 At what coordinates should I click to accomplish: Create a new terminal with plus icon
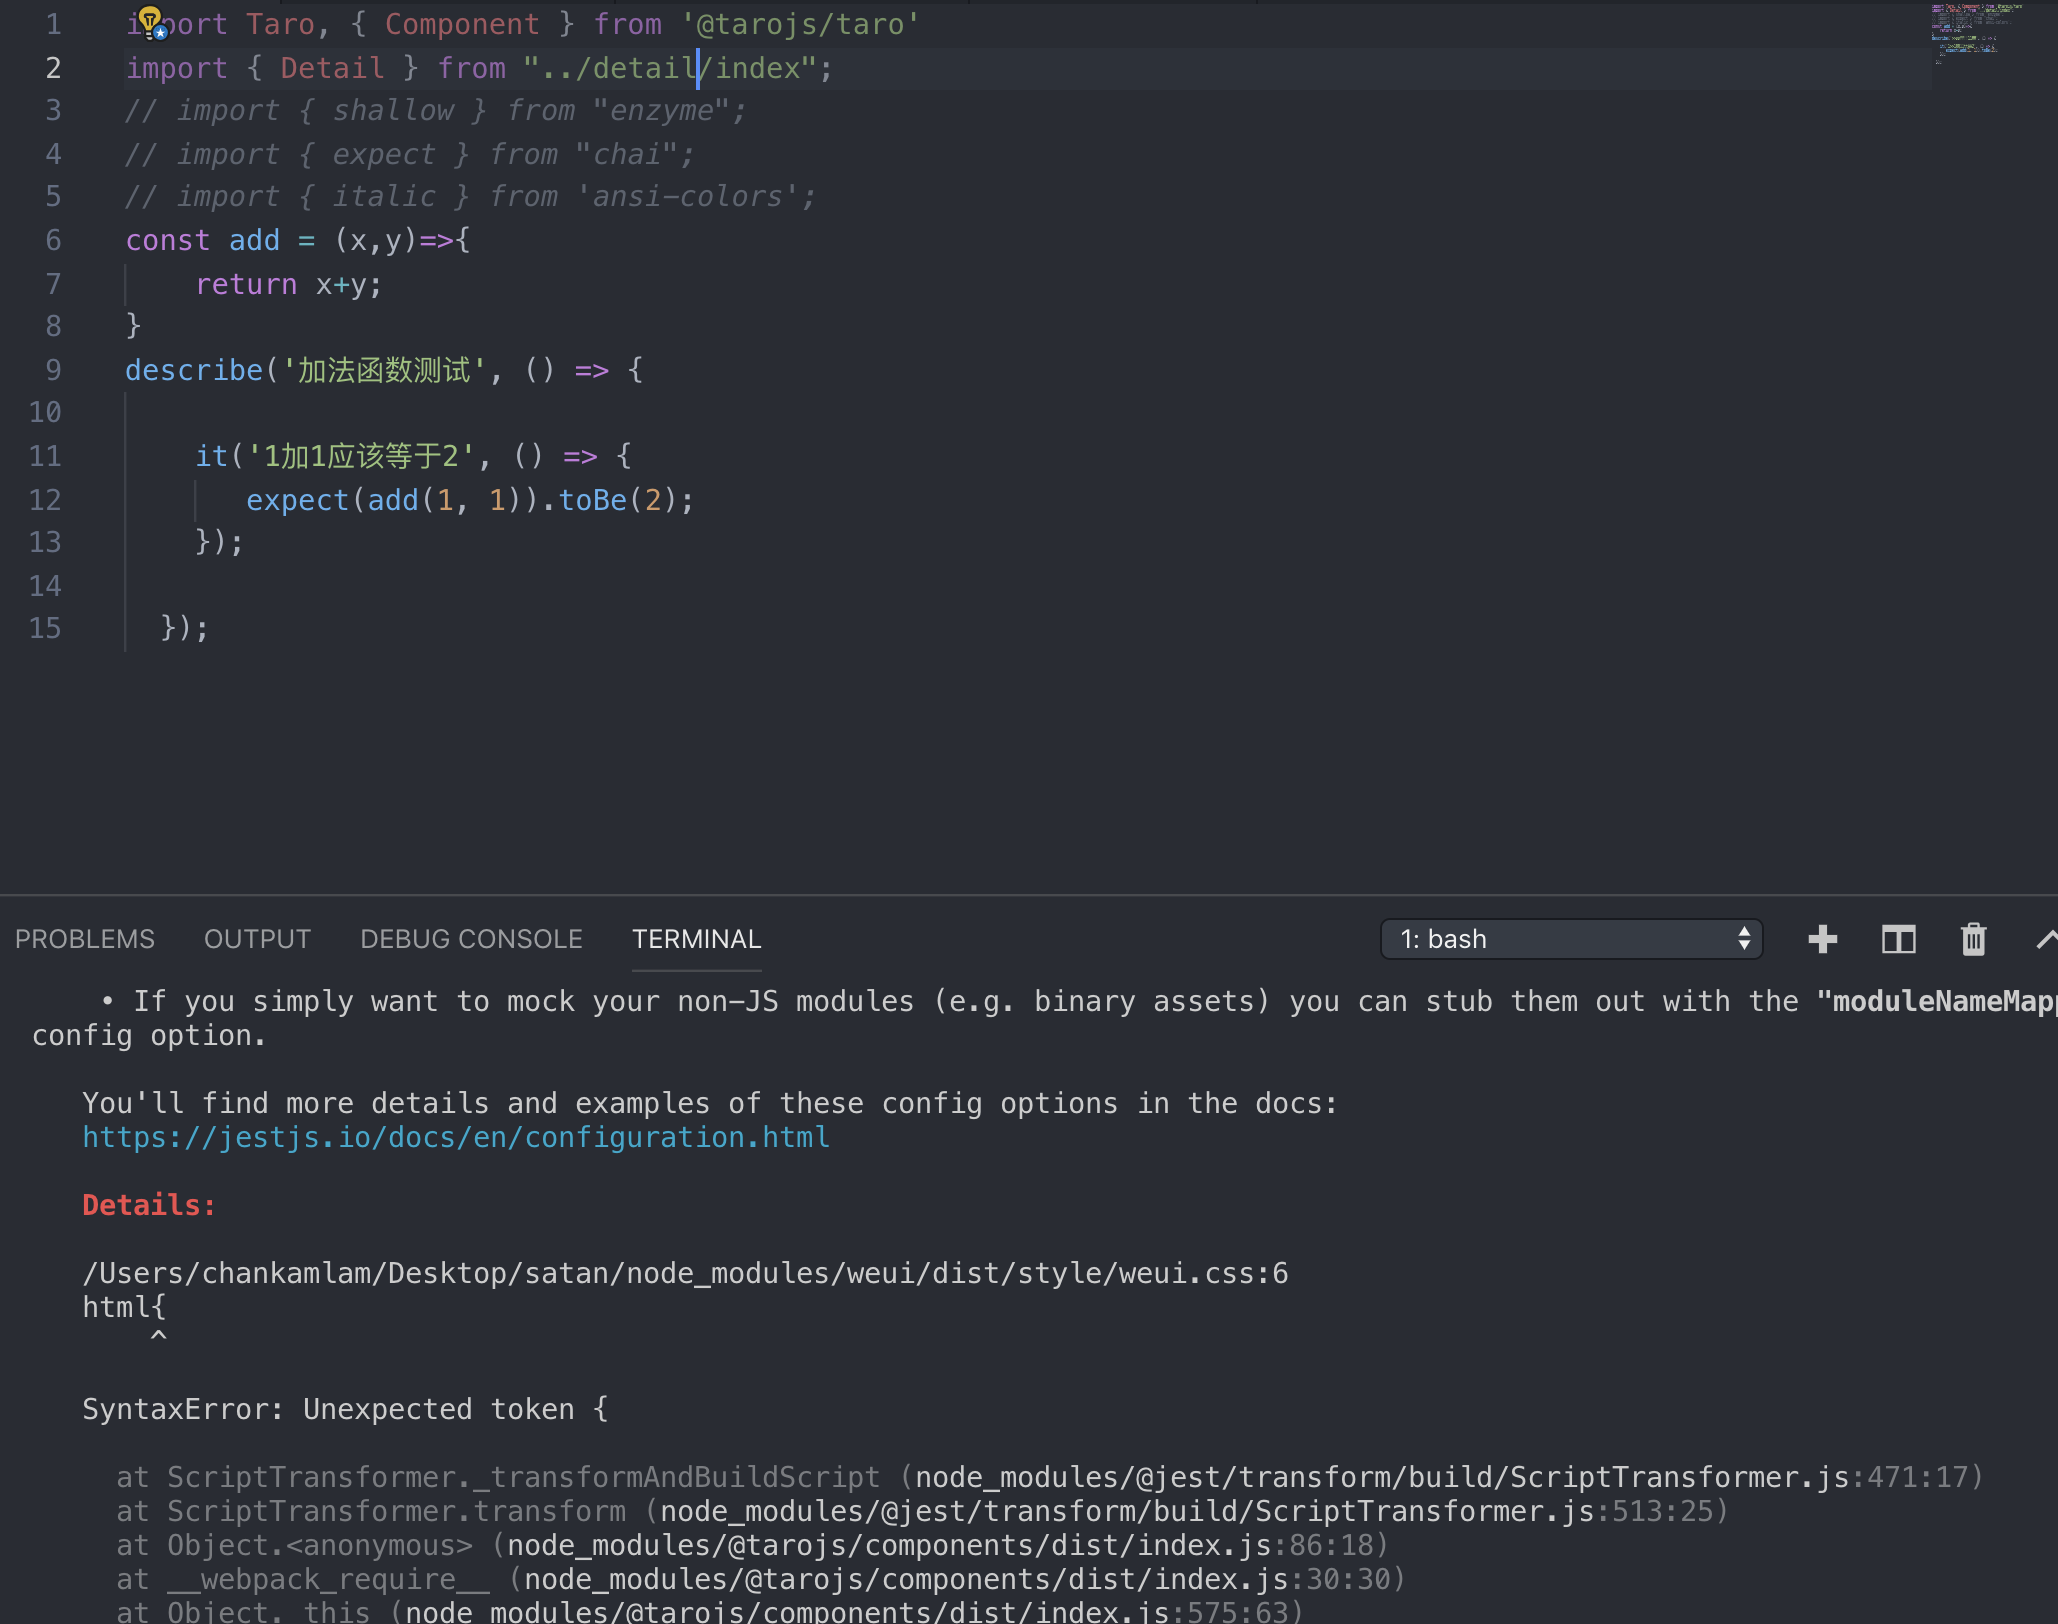pos(1822,939)
